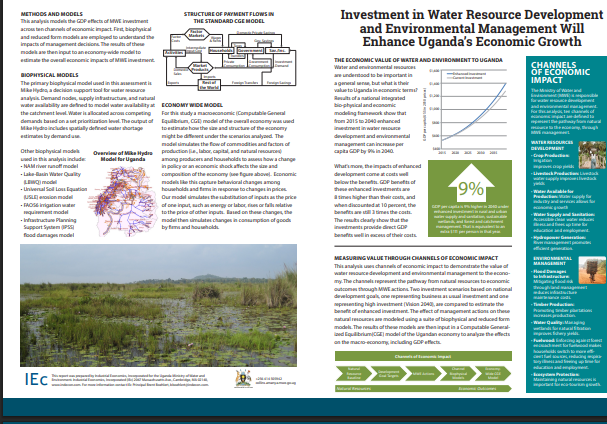This screenshot has height=424, width=607.
Task: Click the Development Goal Targets chevron
Action: [388, 373]
